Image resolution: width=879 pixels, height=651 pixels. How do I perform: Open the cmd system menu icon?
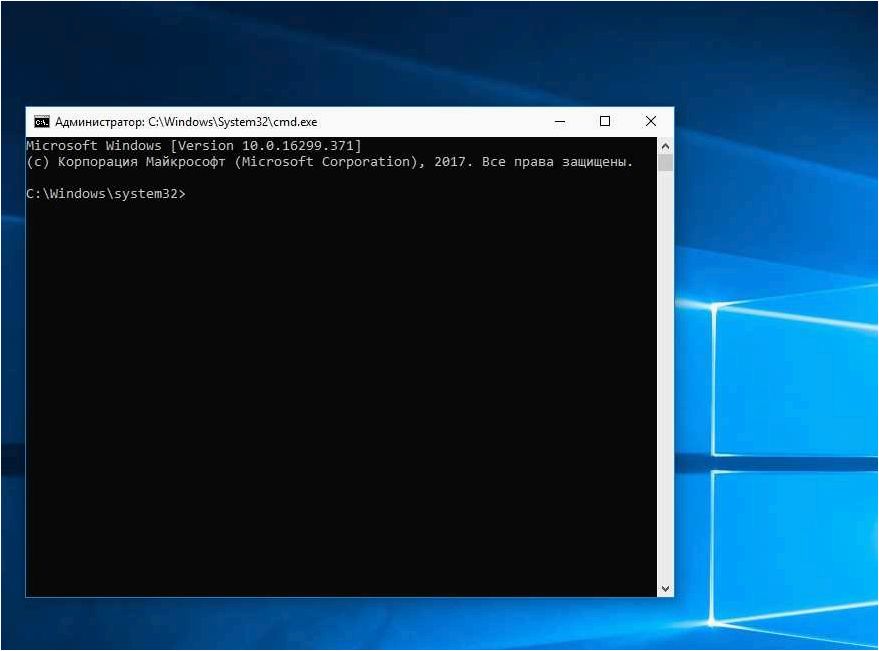click(x=41, y=122)
